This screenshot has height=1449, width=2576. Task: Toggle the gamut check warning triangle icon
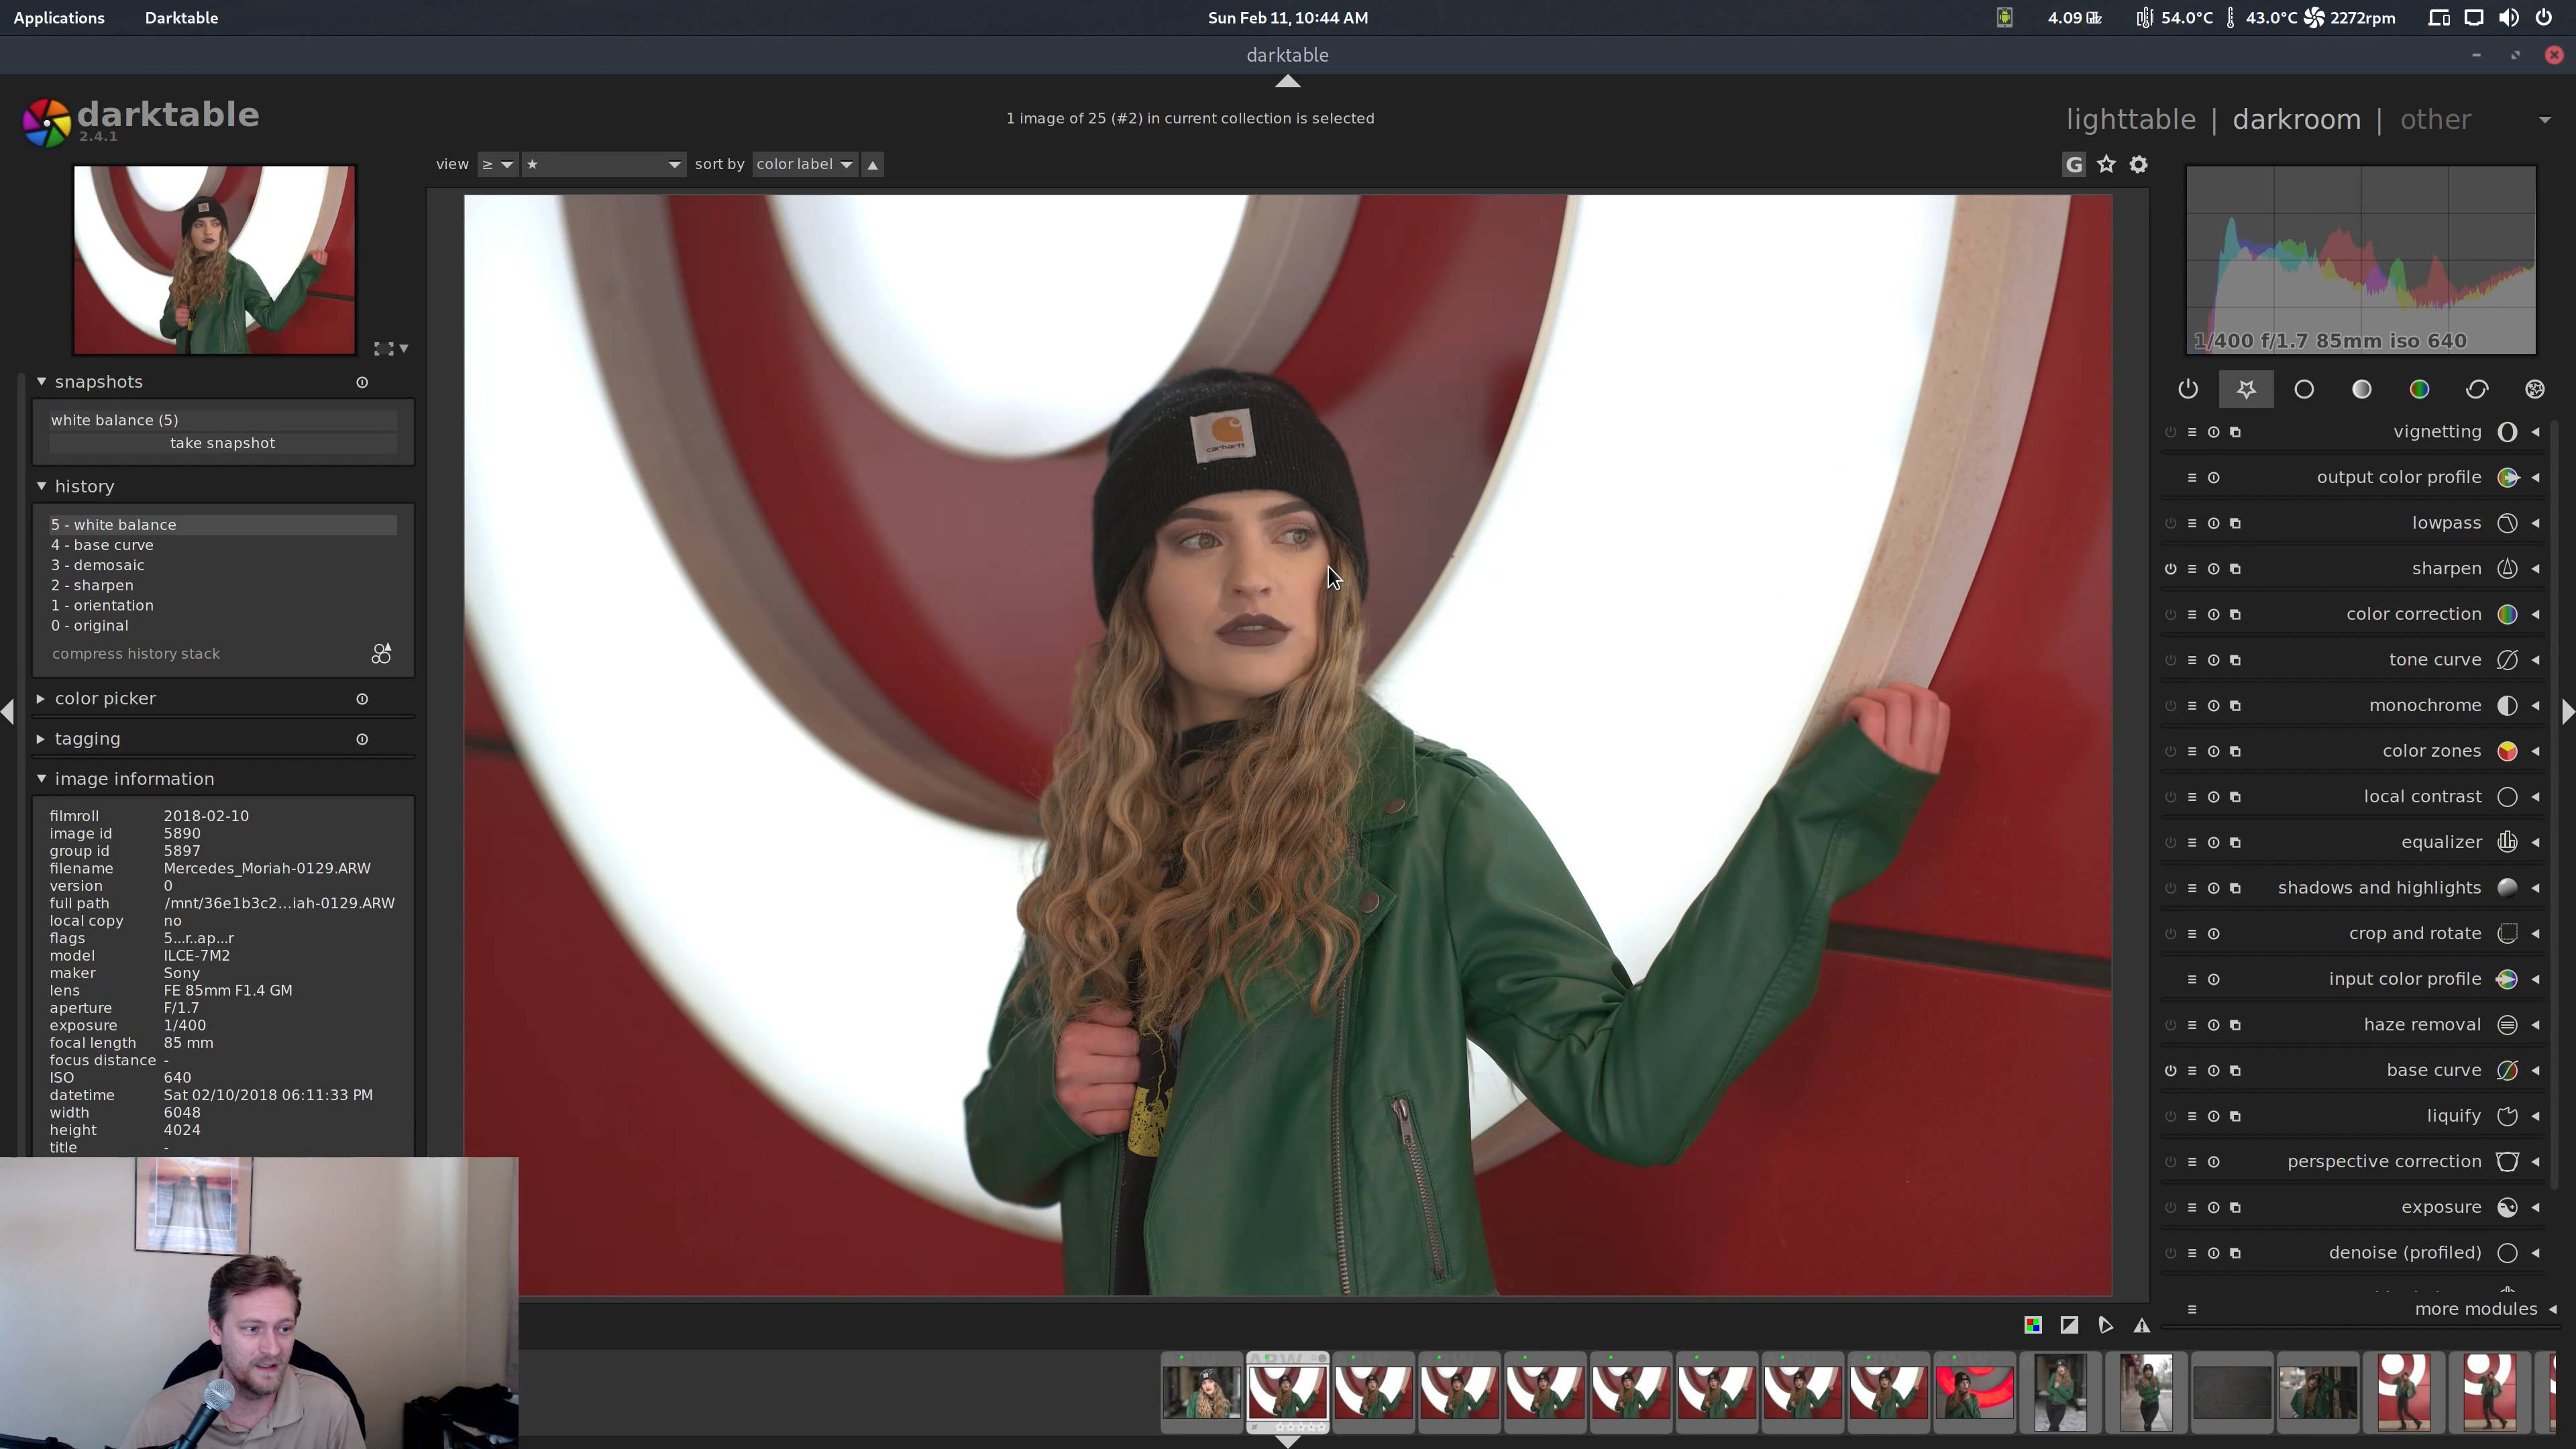[2141, 1325]
